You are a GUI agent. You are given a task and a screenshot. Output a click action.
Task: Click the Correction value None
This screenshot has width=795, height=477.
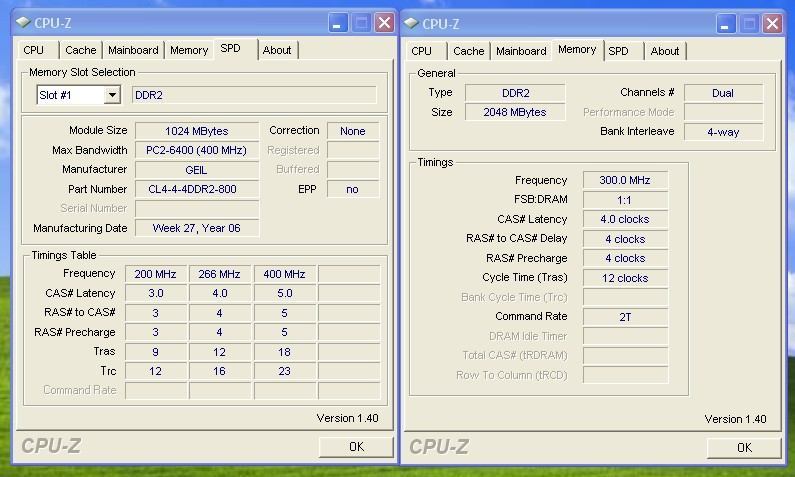(353, 131)
